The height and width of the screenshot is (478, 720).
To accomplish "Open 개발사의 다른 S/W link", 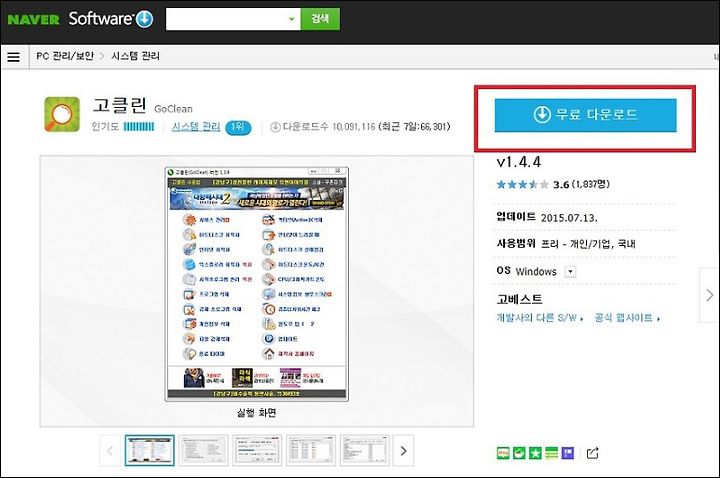I will 540,318.
